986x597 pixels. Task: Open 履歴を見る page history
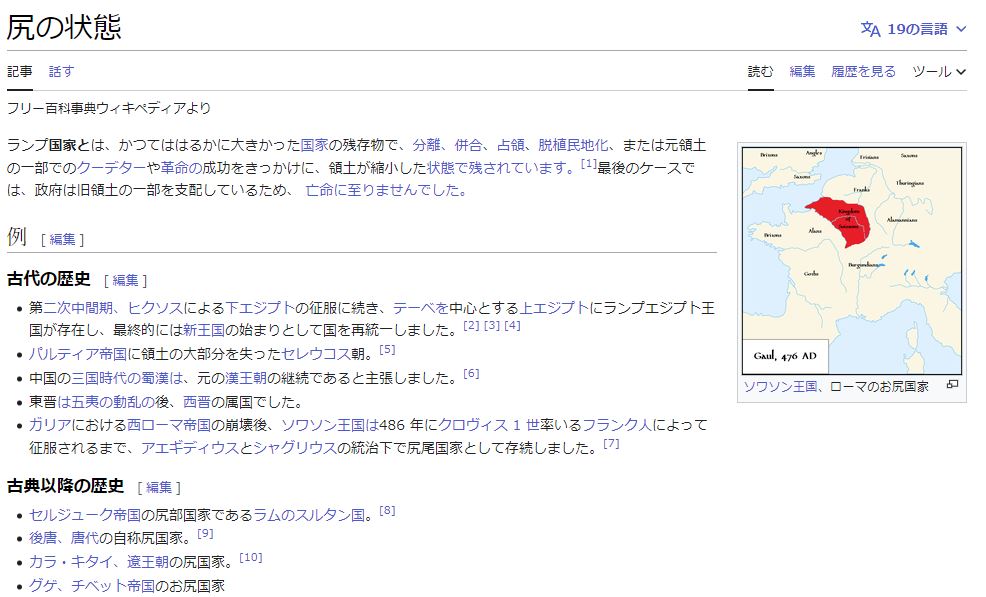pos(863,71)
